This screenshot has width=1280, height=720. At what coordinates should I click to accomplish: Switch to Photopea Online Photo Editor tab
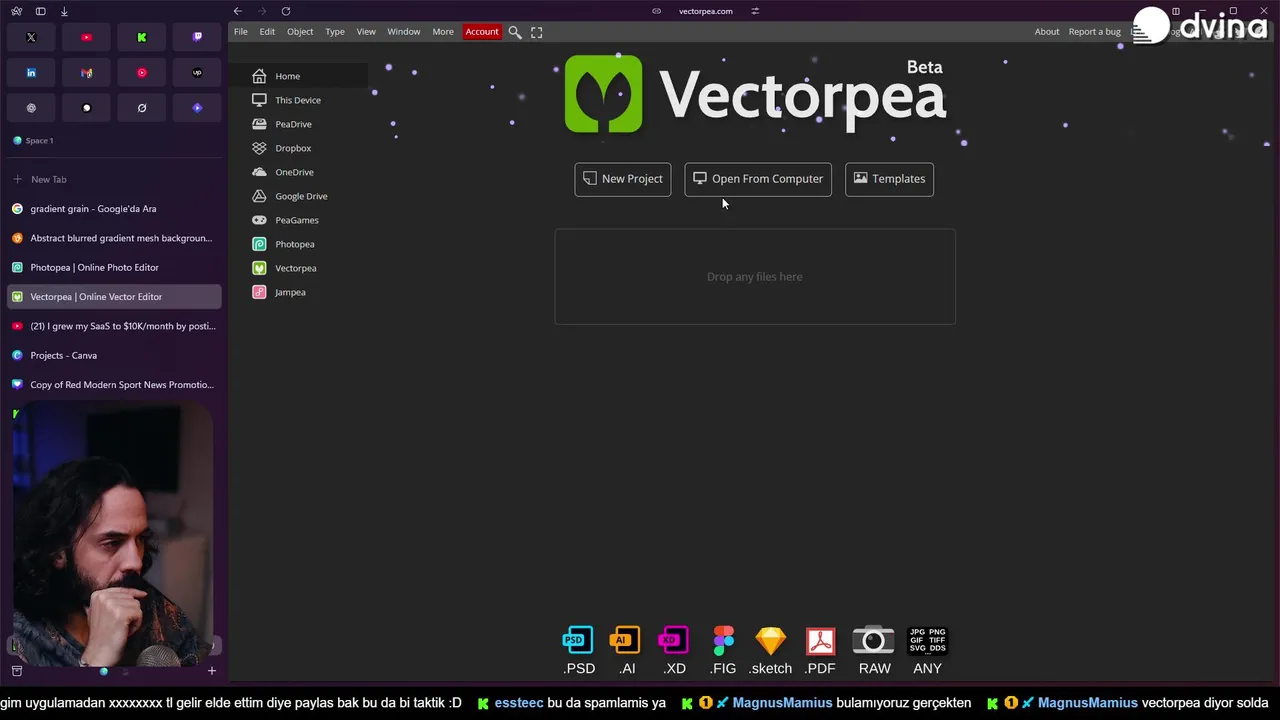coord(114,267)
